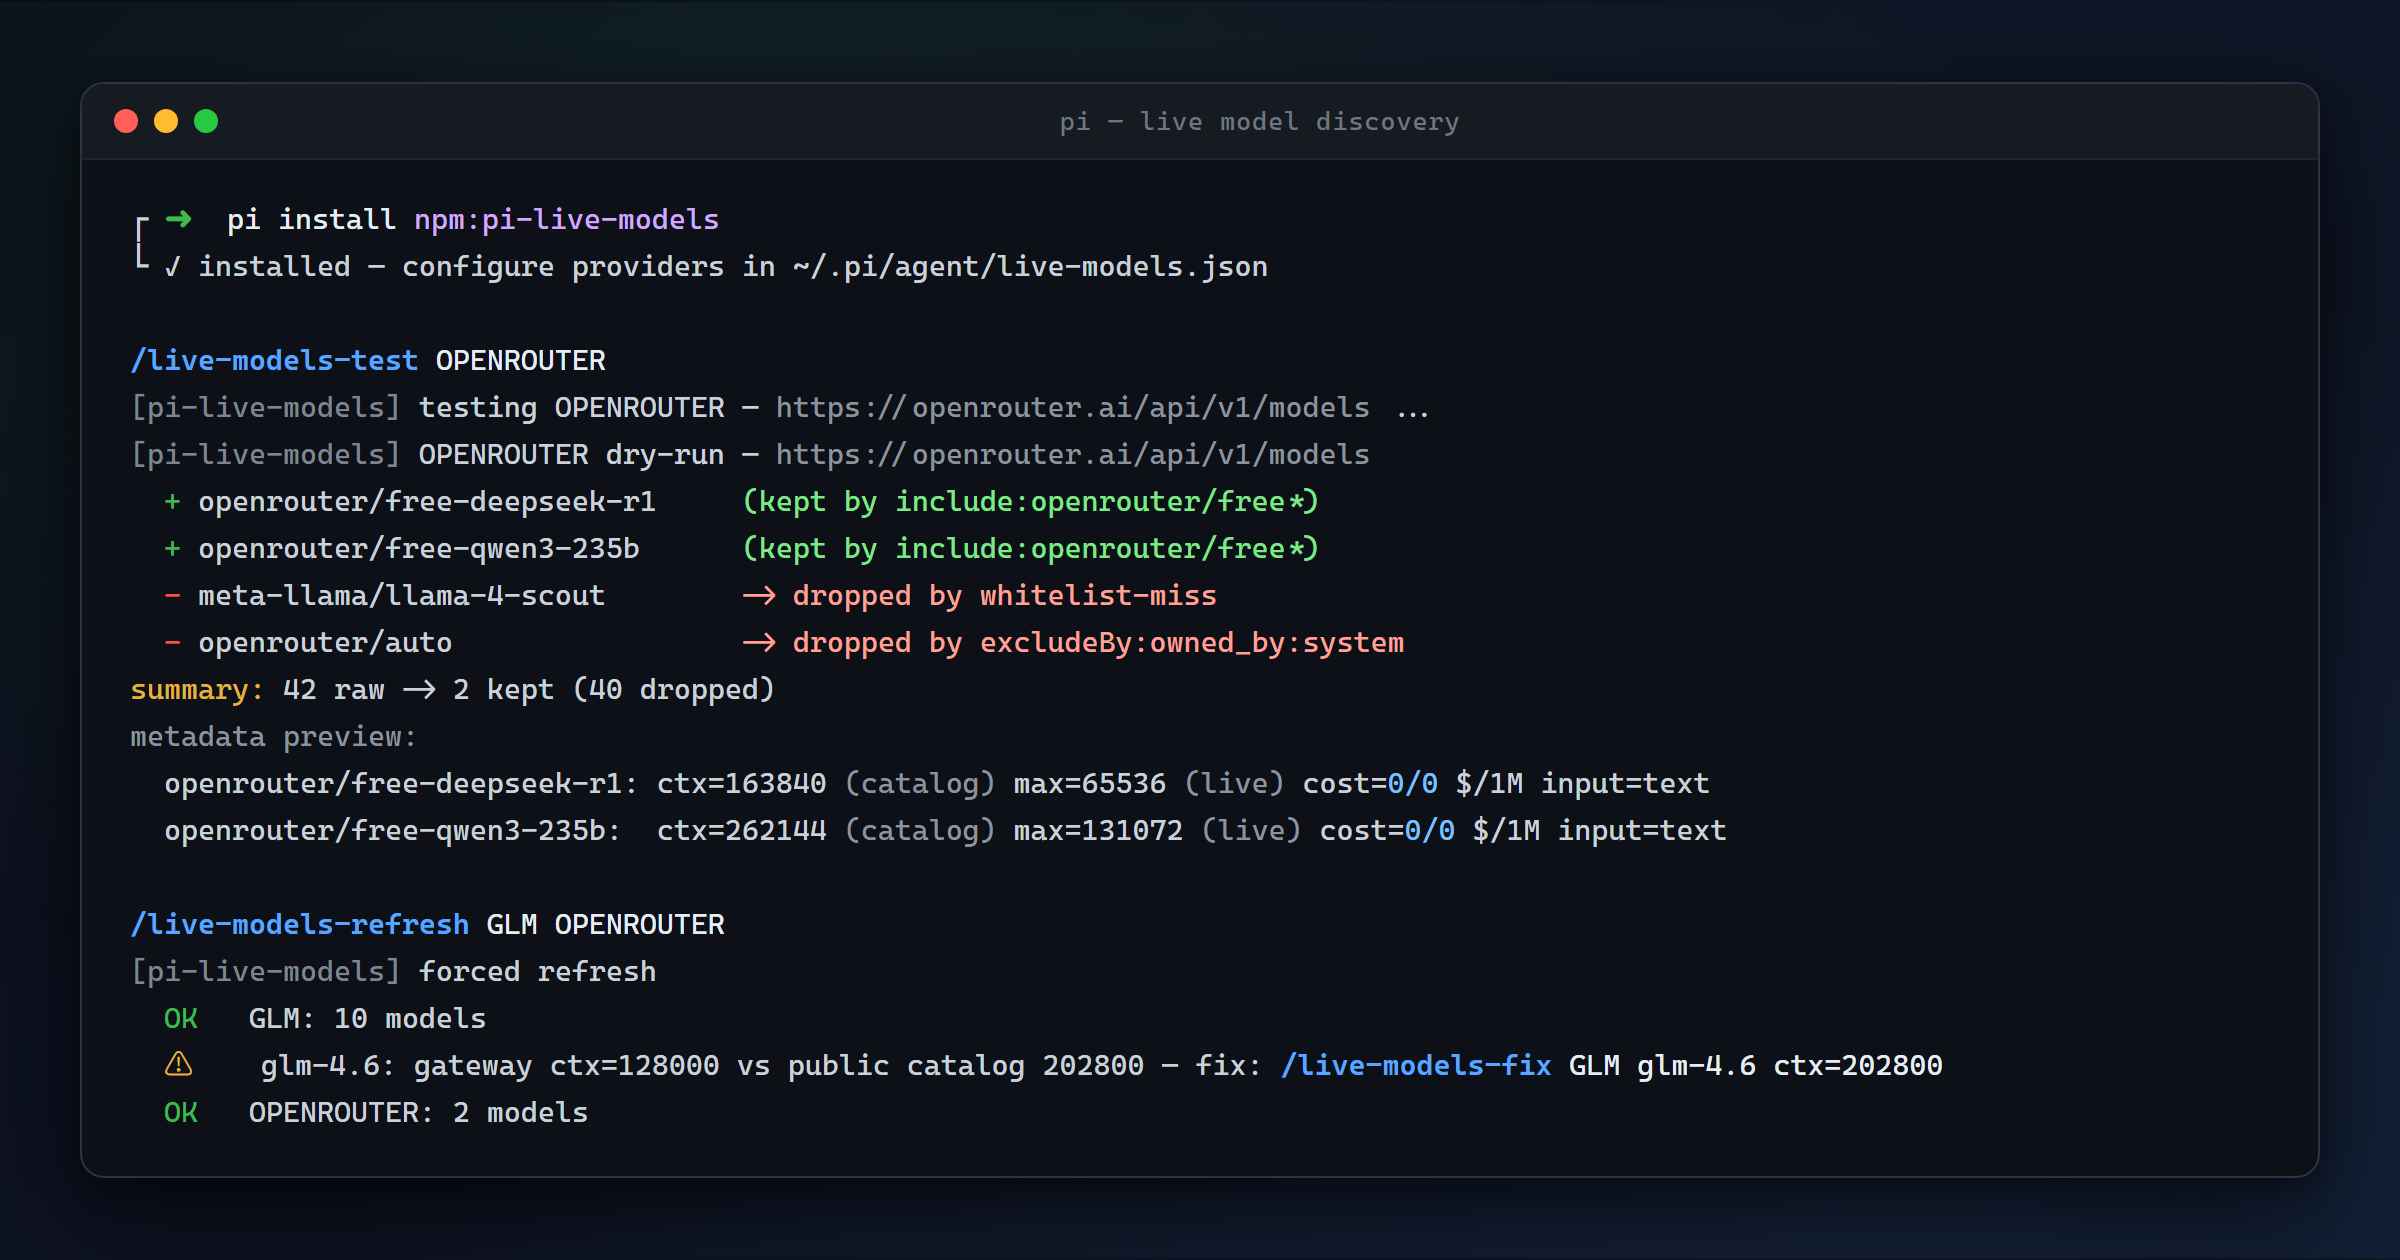
Task: Open the openrouter URL in the dry-run line
Action: (1072, 455)
